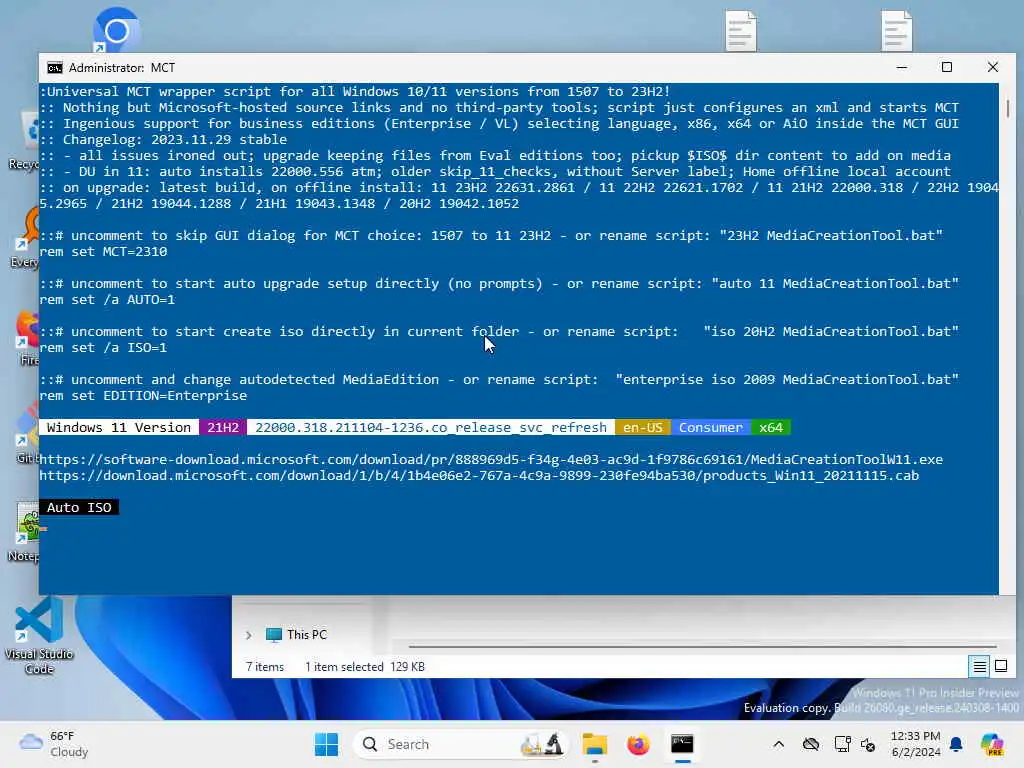Minimize the MCT console window
This screenshot has width=1024, height=768.
coord(902,67)
